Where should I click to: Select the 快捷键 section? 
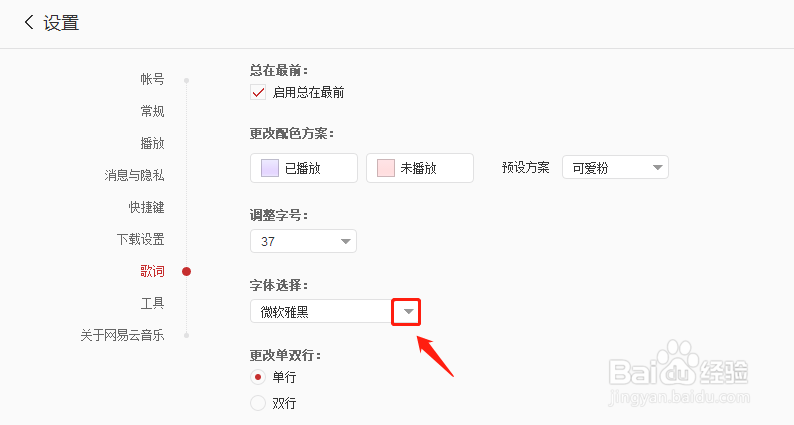pyautogui.click(x=146, y=207)
